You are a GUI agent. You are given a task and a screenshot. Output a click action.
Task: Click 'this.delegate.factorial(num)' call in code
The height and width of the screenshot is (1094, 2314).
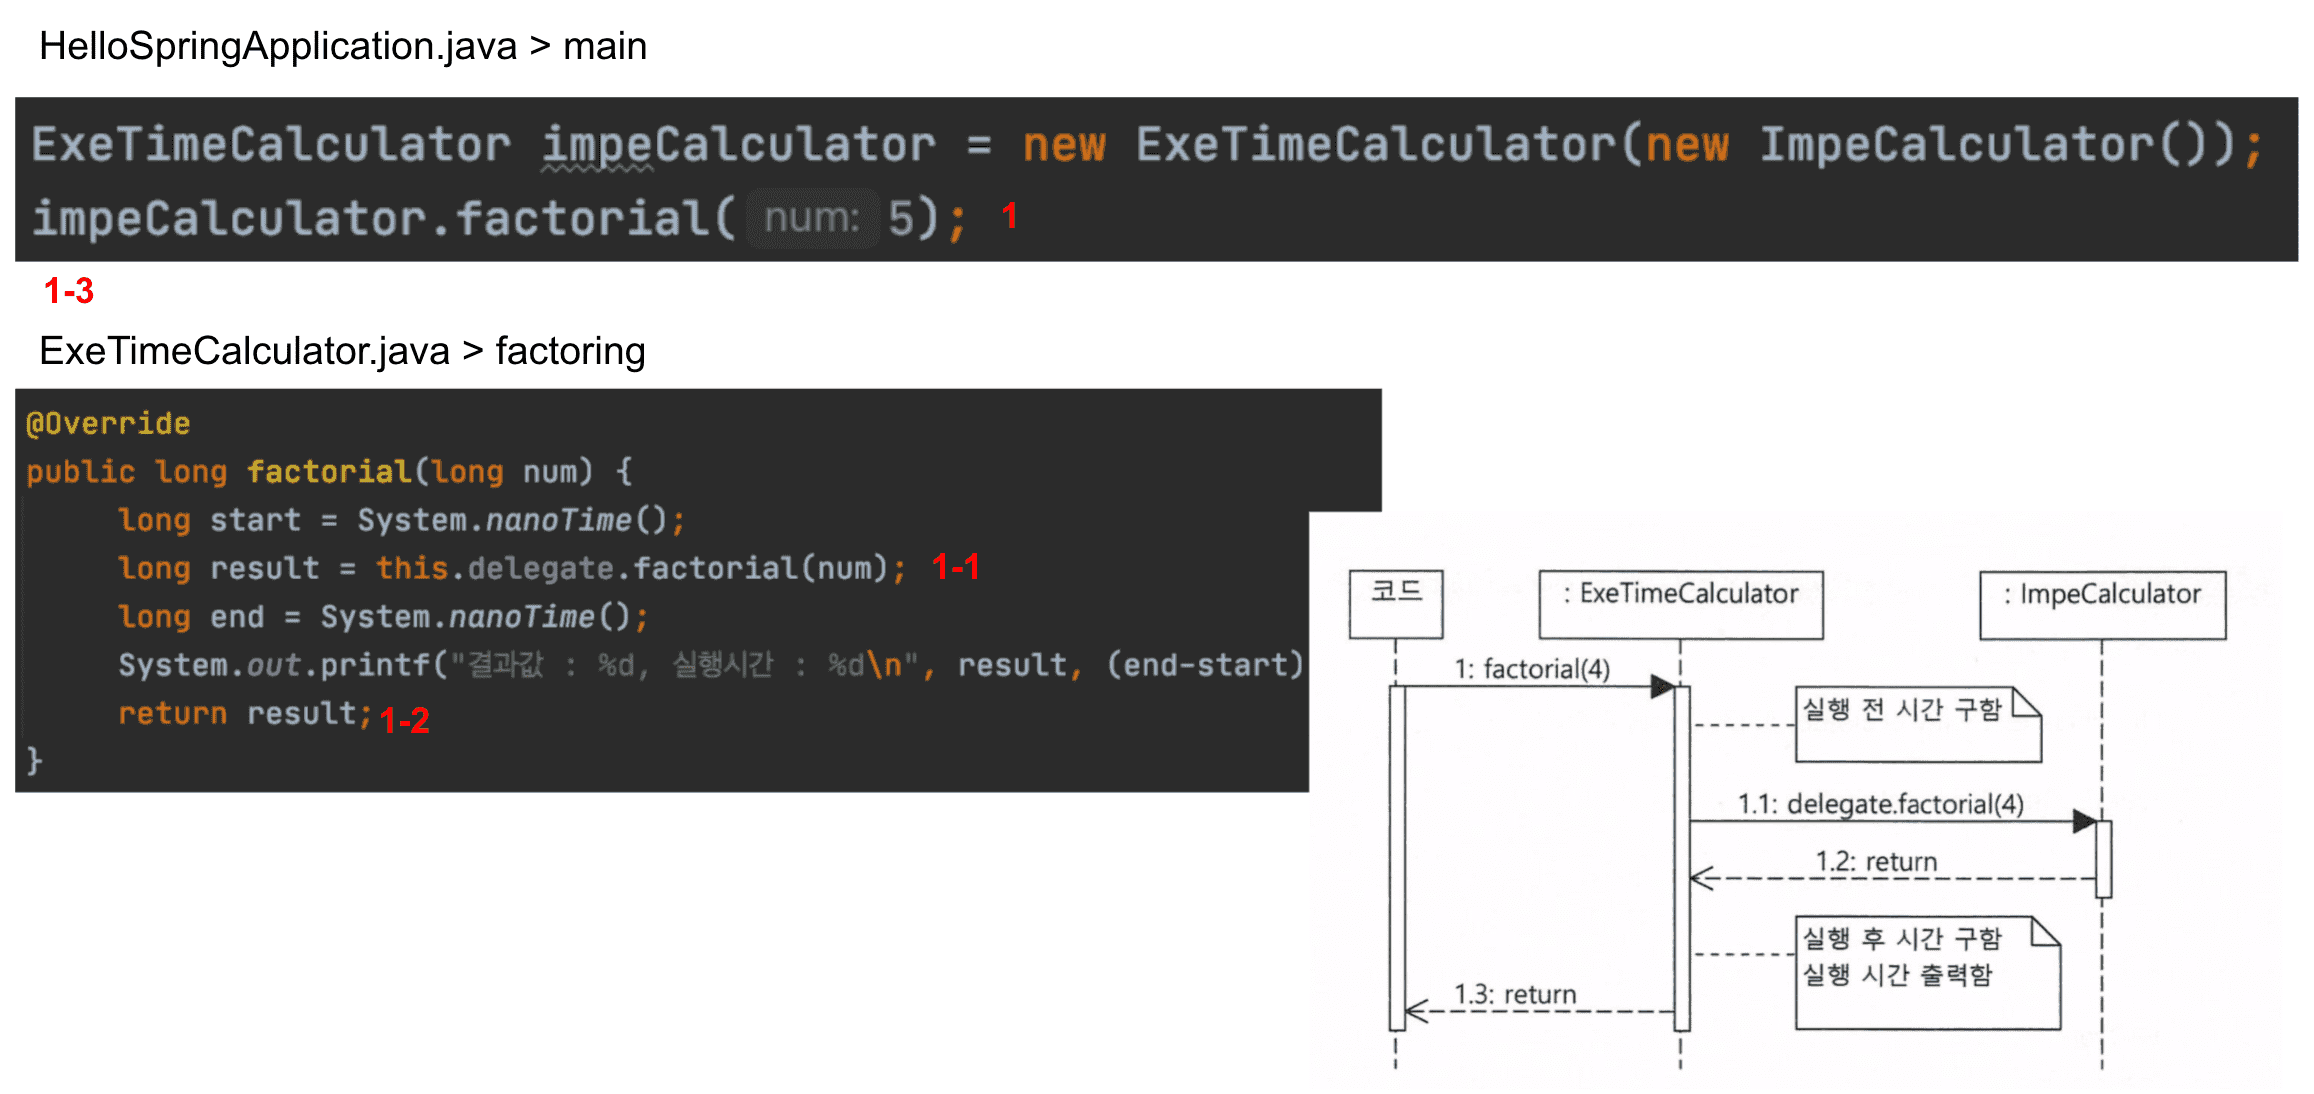click(x=632, y=568)
